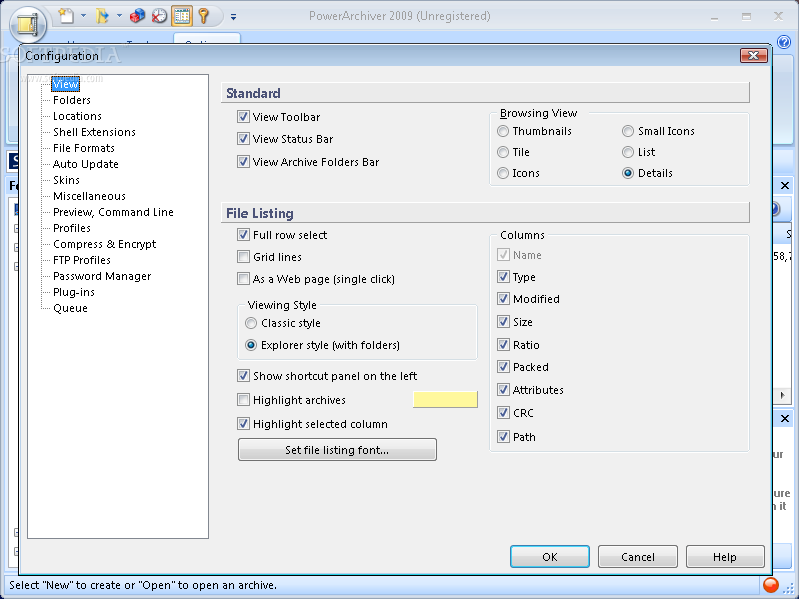The image size is (799, 599).
Task: Open Plug-ins configuration page
Action: point(74,292)
